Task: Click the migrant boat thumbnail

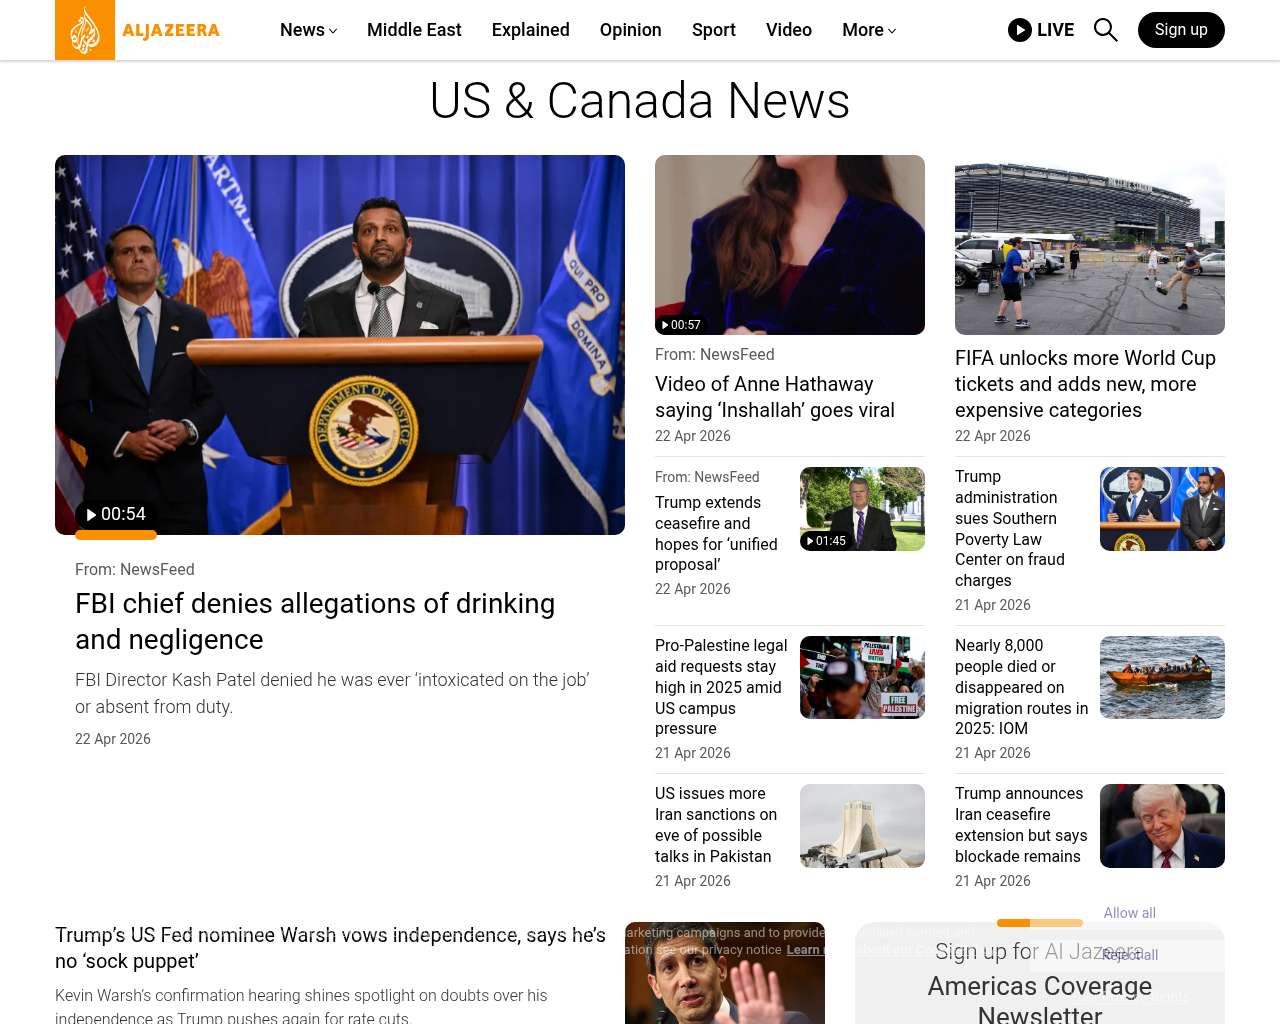Action: pyautogui.click(x=1162, y=677)
